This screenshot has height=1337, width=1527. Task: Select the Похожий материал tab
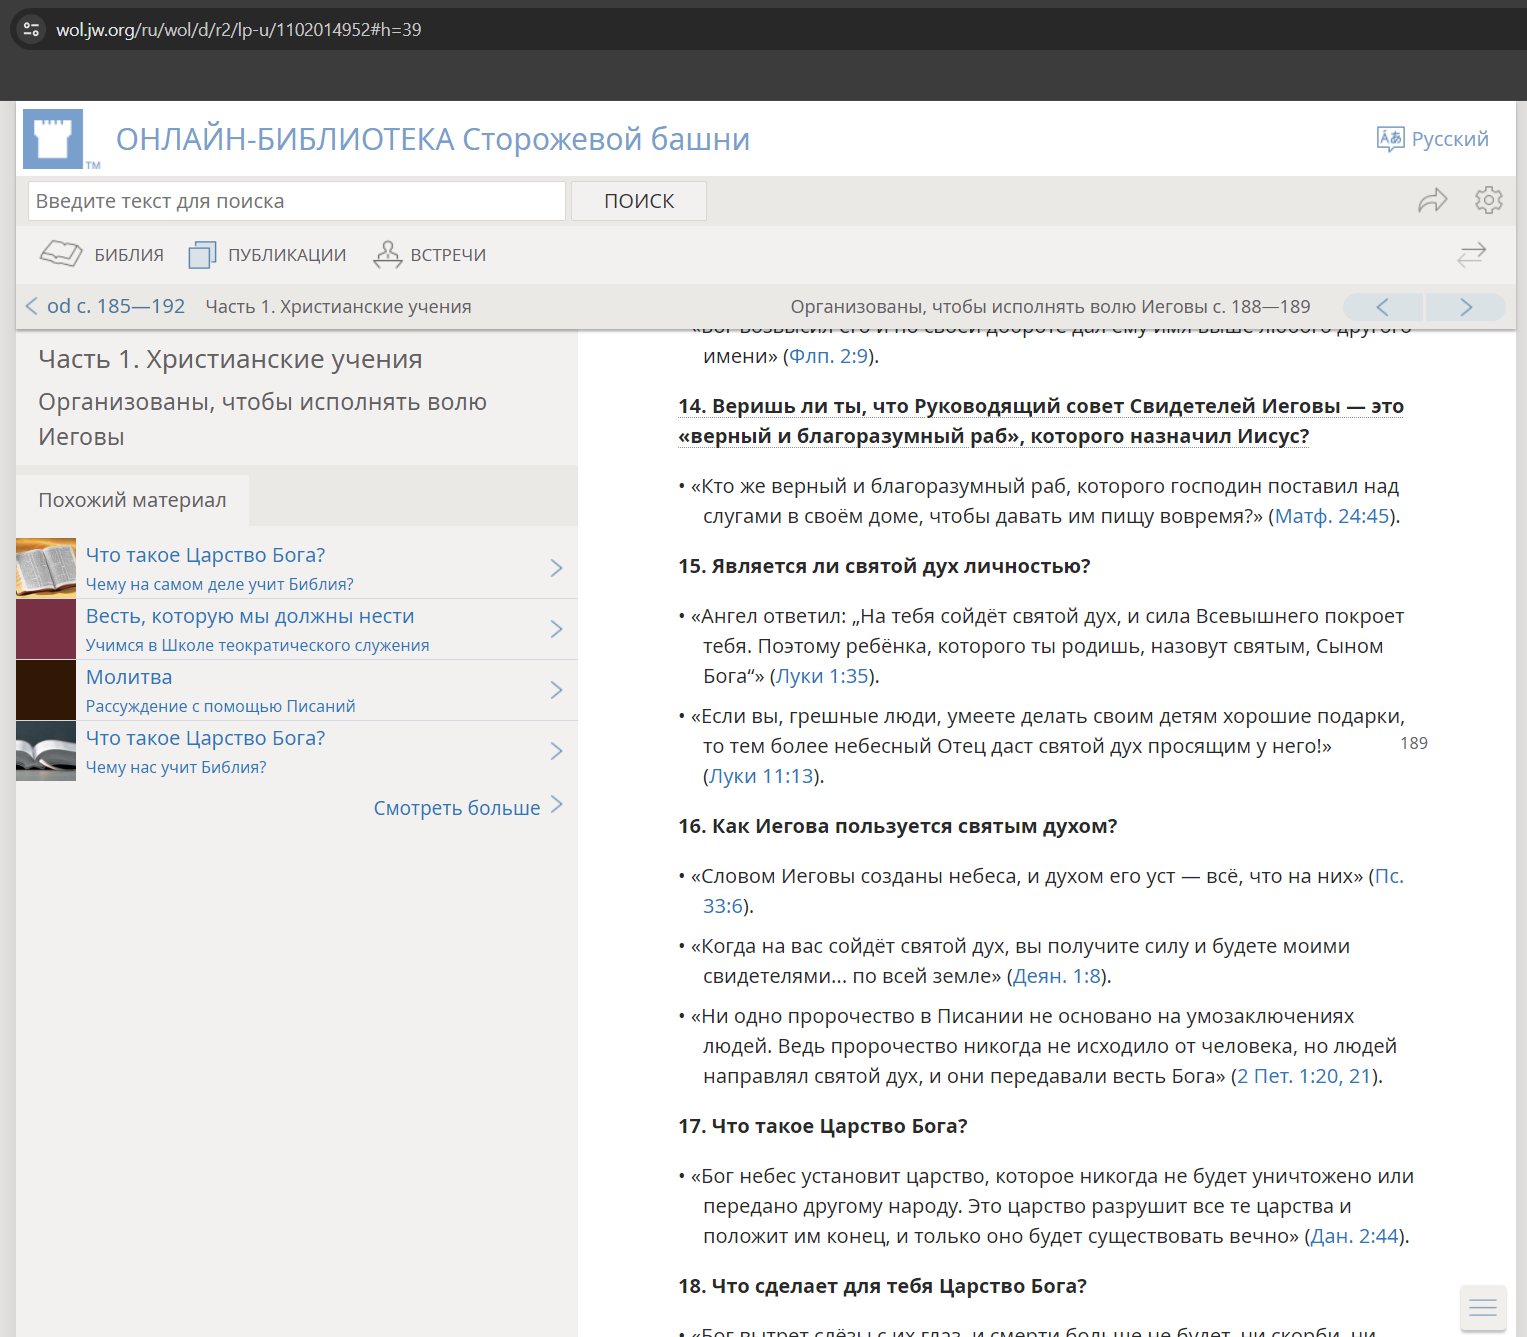coord(132,500)
